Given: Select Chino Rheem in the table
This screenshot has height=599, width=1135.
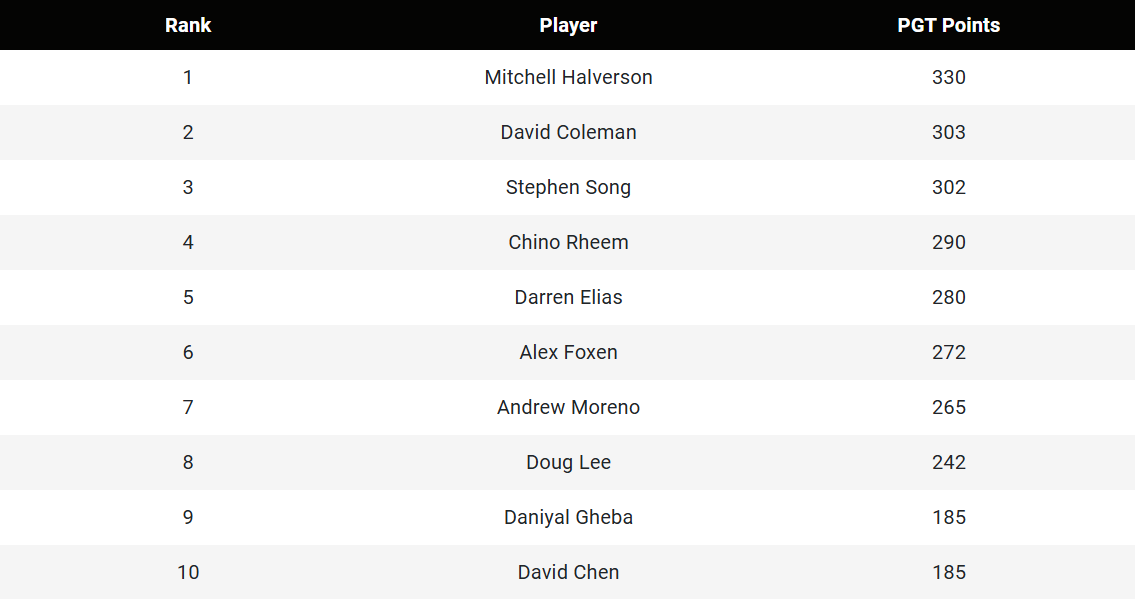Looking at the screenshot, I should pyautogui.click(x=568, y=242).
